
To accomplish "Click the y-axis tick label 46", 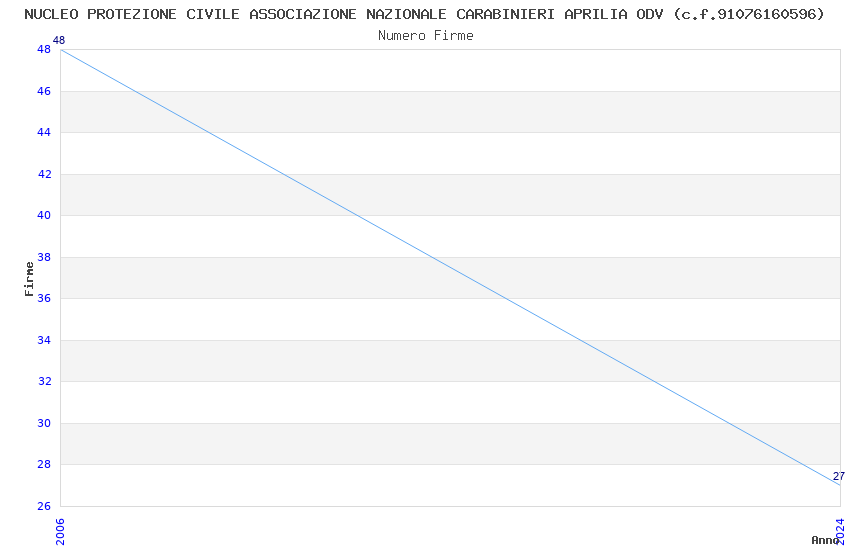I will (x=44, y=91).
